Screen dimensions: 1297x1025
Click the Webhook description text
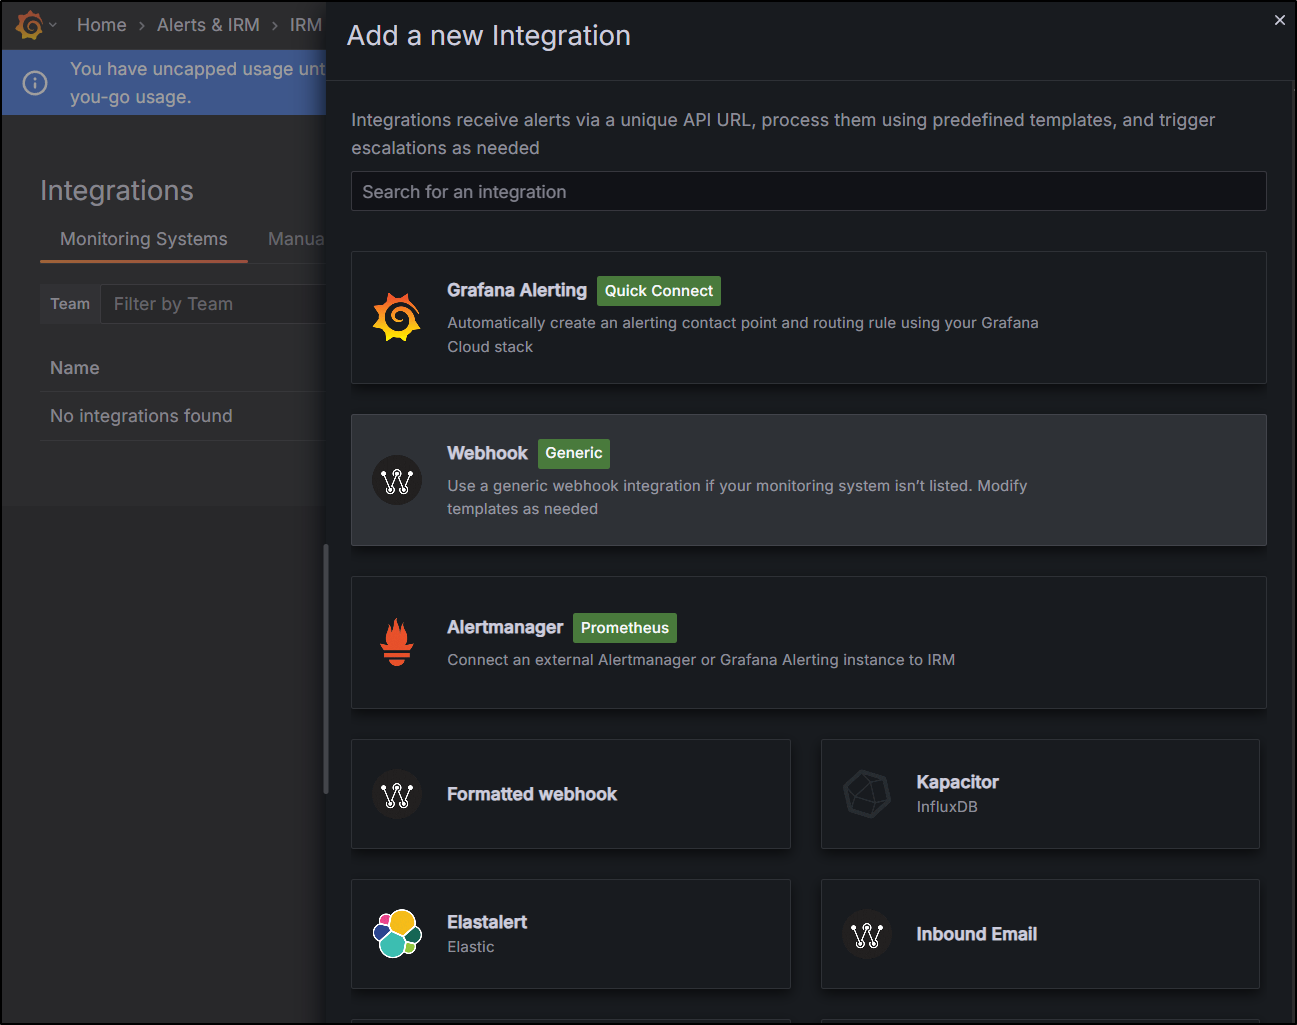click(737, 497)
